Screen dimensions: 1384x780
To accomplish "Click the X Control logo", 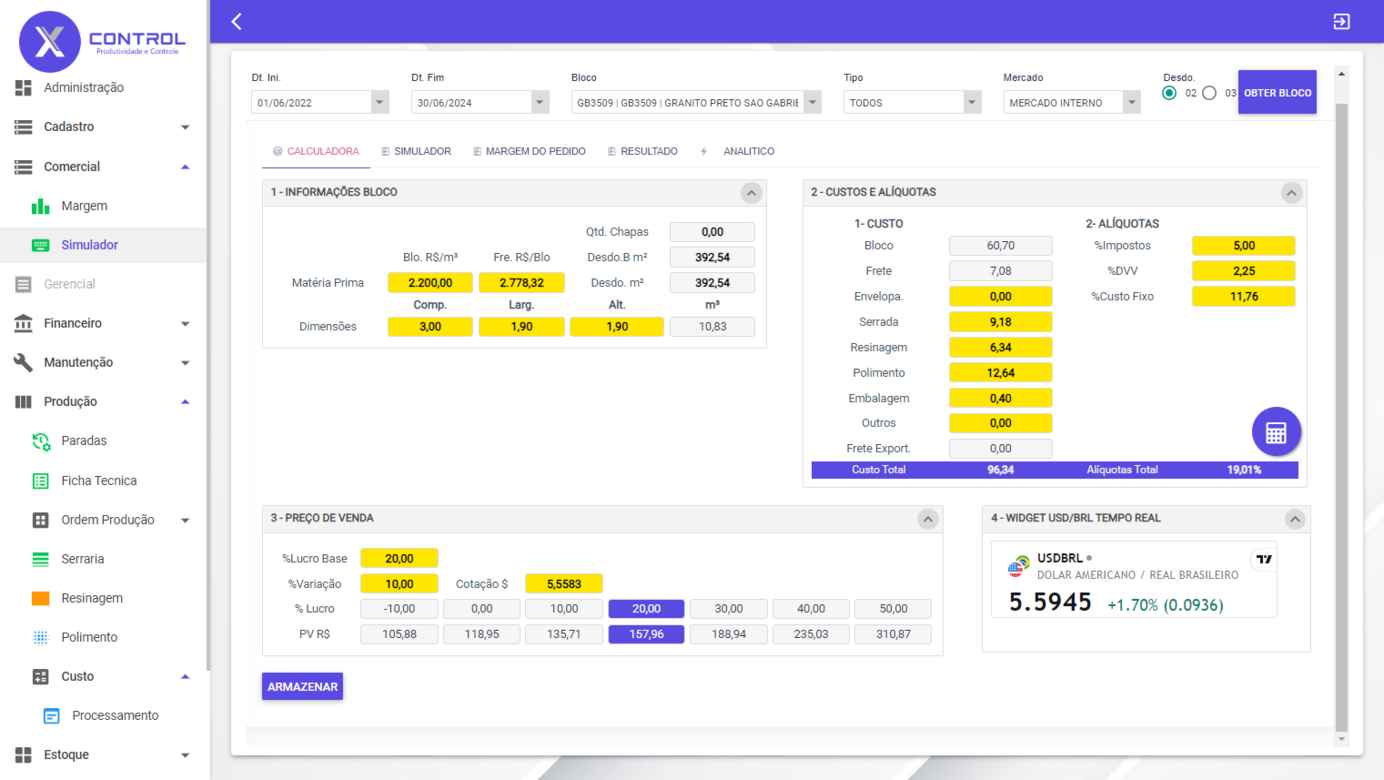I will click(x=102, y=41).
